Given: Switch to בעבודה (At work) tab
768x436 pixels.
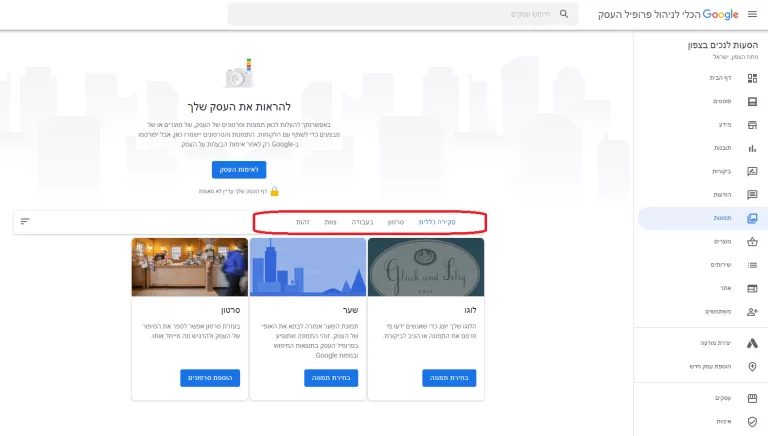Looking at the screenshot, I should (x=362, y=222).
